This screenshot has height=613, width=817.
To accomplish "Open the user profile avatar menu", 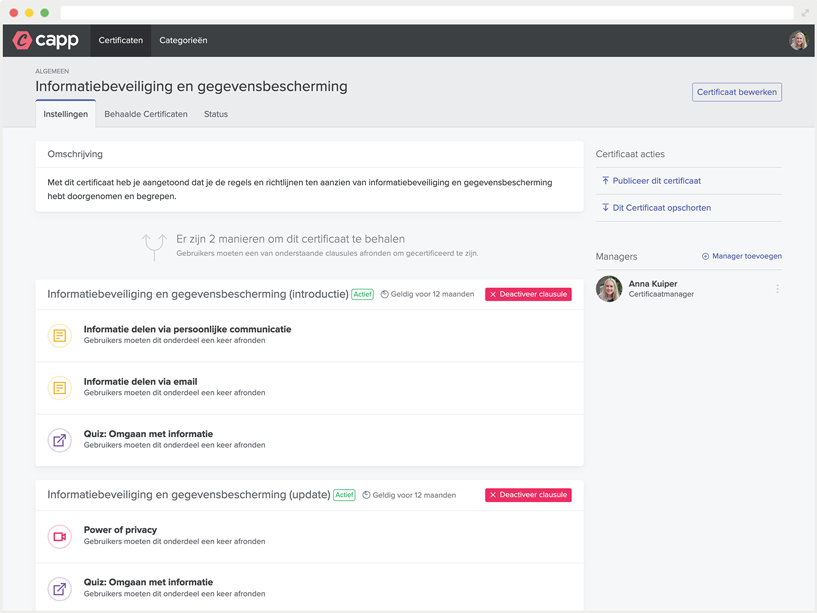I will tap(798, 41).
